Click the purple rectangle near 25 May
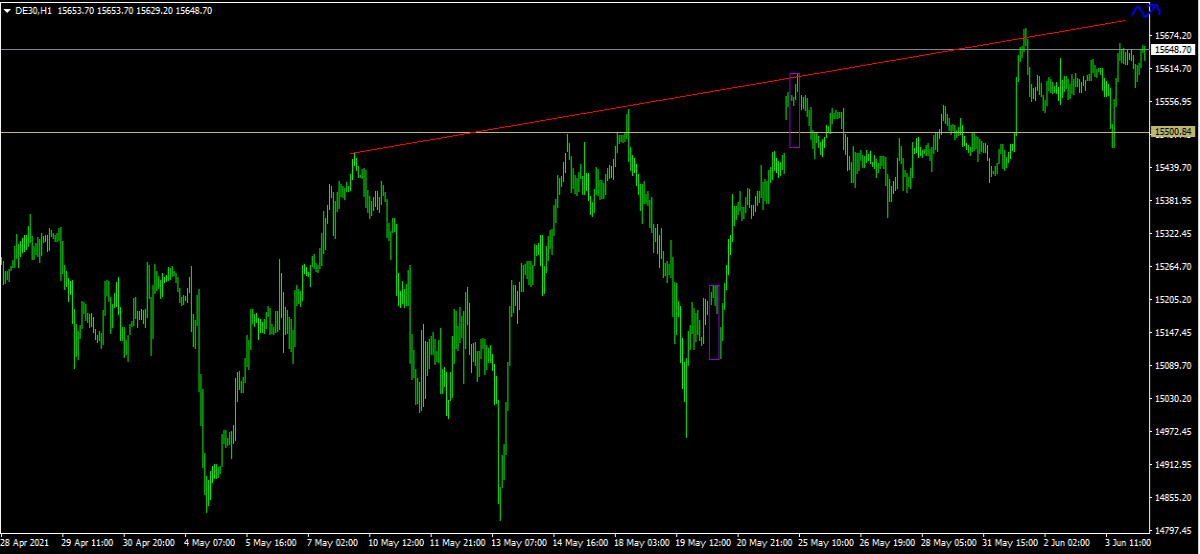This screenshot has height=554, width=1200. 794,110
